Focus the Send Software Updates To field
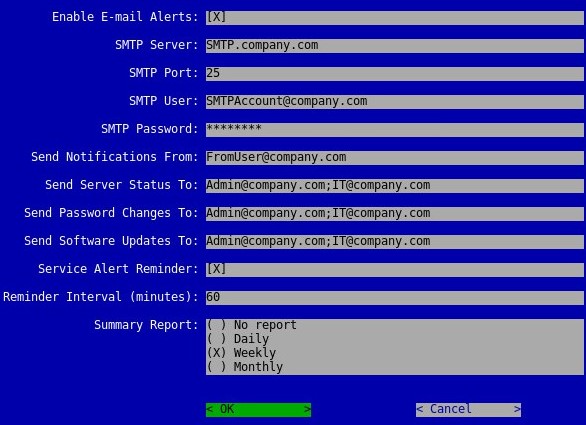This screenshot has width=586, height=425. point(395,242)
